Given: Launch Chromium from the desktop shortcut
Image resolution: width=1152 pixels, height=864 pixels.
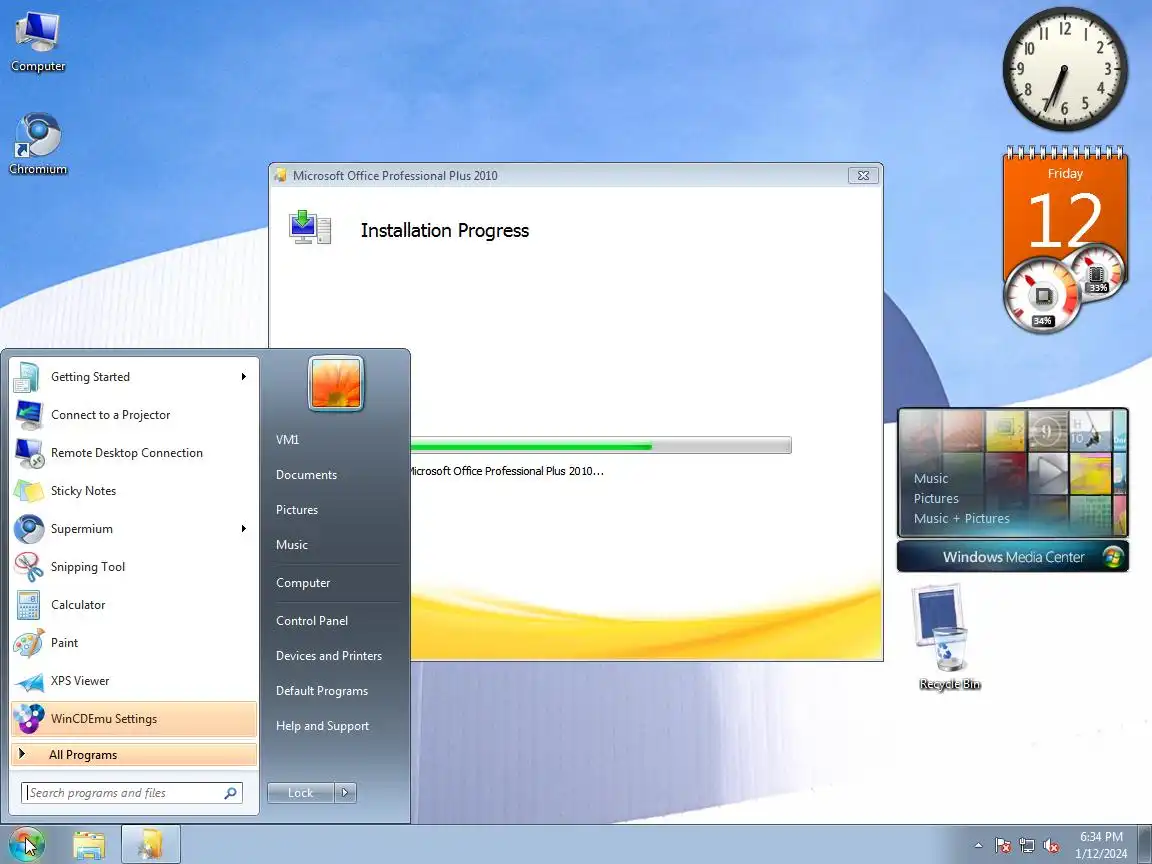Looking at the screenshot, I should (37, 144).
